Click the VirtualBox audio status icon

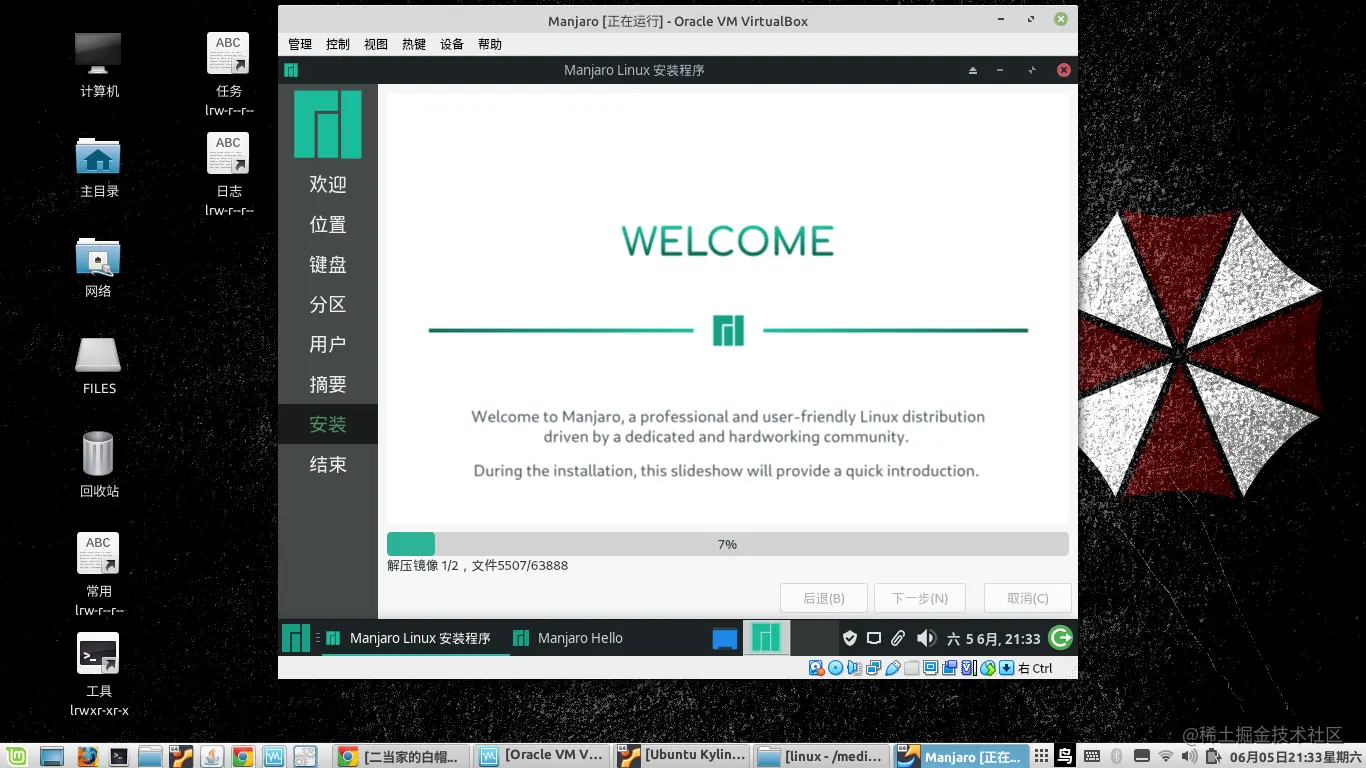[x=854, y=668]
